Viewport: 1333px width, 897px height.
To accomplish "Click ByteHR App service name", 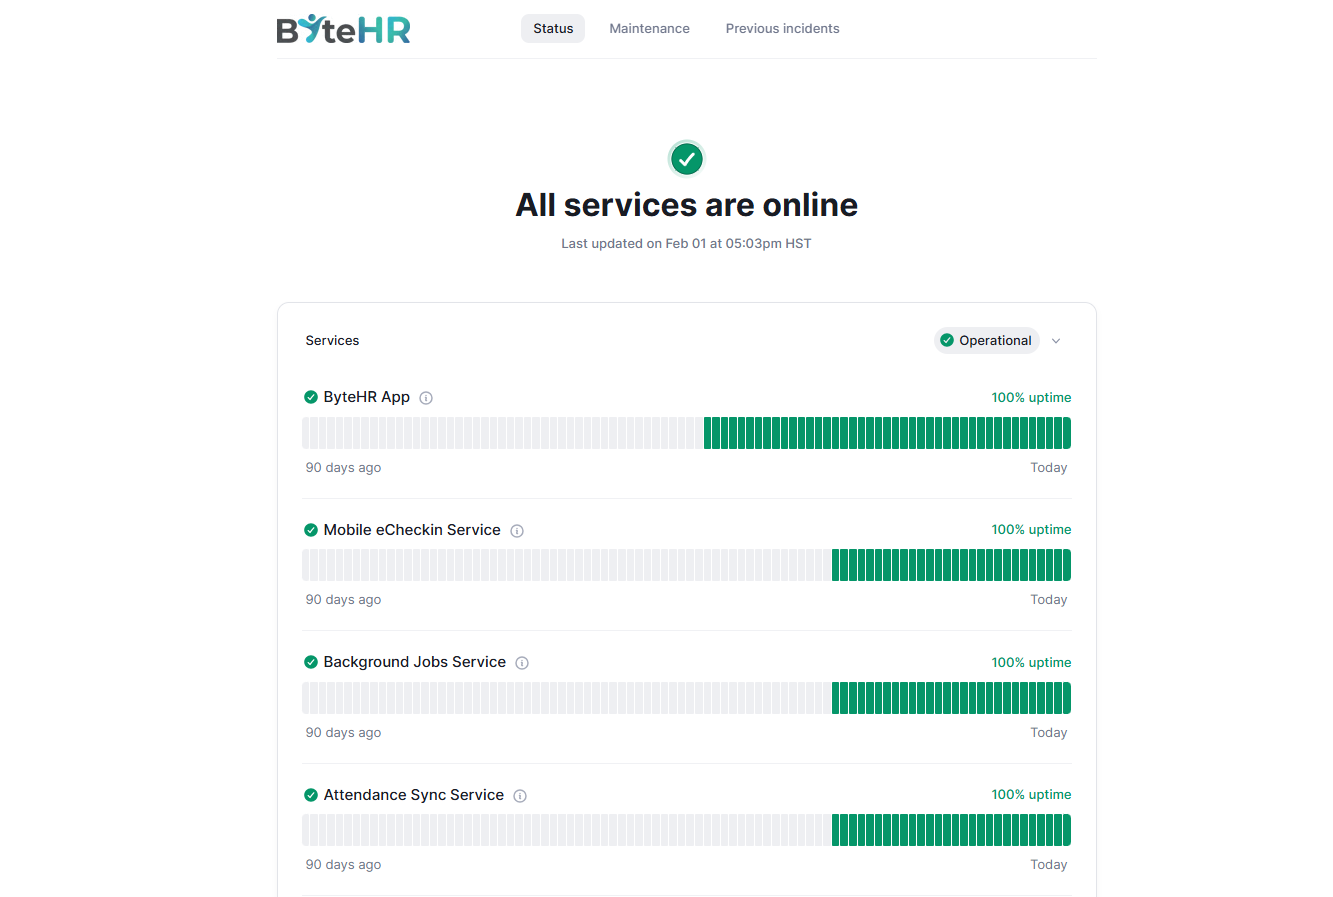I will click(x=367, y=397).
